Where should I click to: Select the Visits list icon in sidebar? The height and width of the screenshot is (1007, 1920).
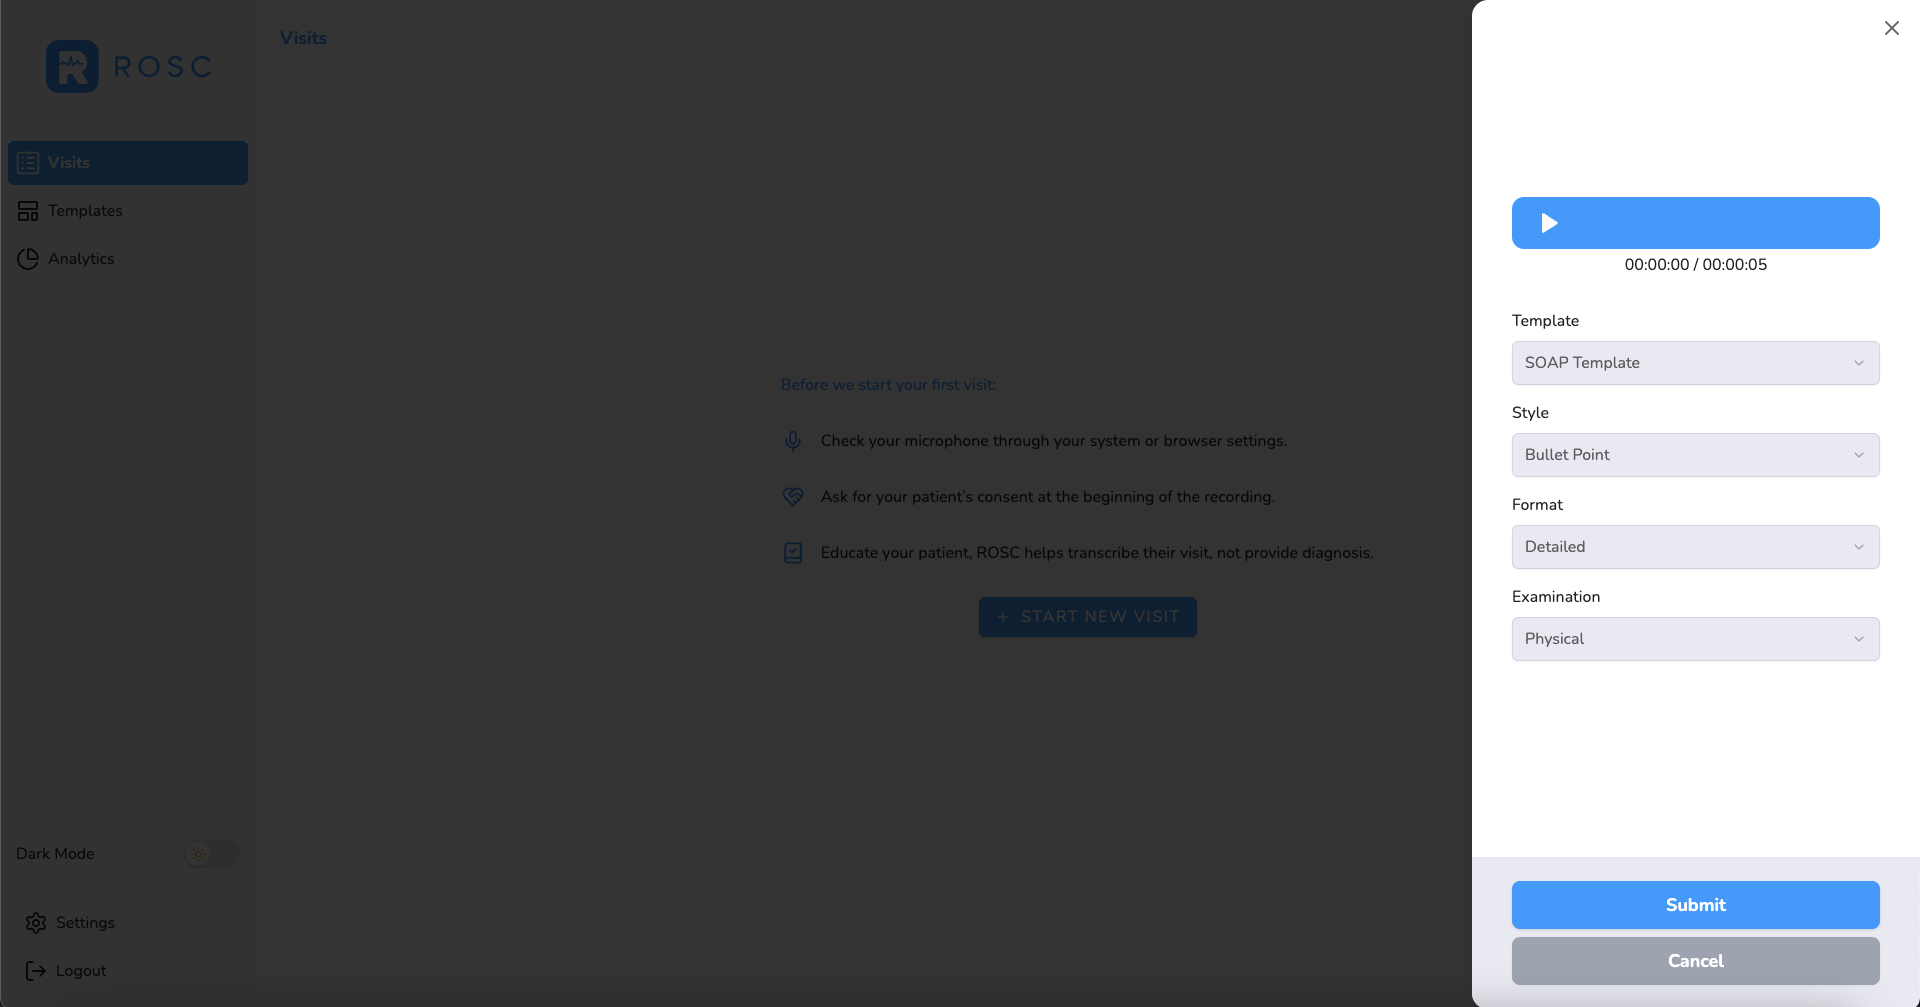(x=27, y=162)
